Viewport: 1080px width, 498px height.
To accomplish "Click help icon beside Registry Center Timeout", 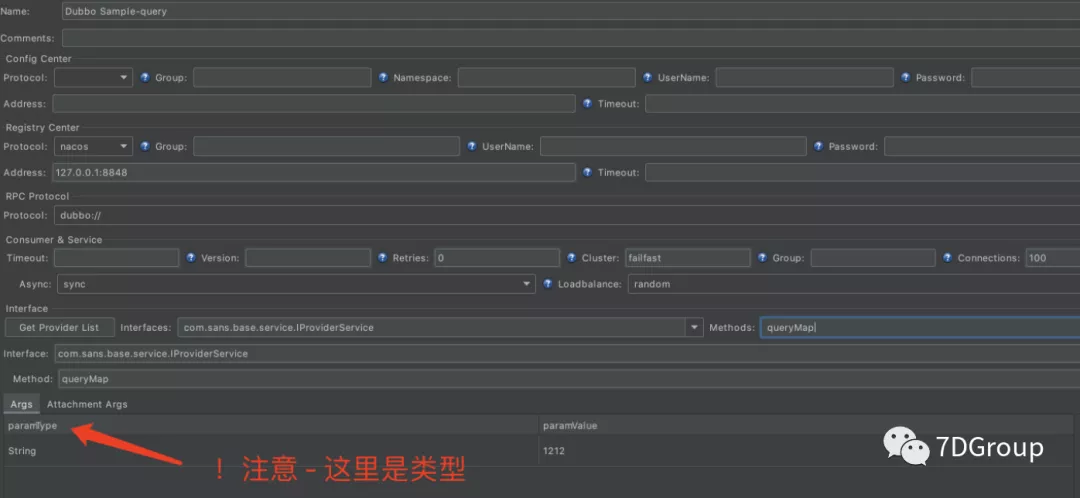I will click(x=588, y=172).
